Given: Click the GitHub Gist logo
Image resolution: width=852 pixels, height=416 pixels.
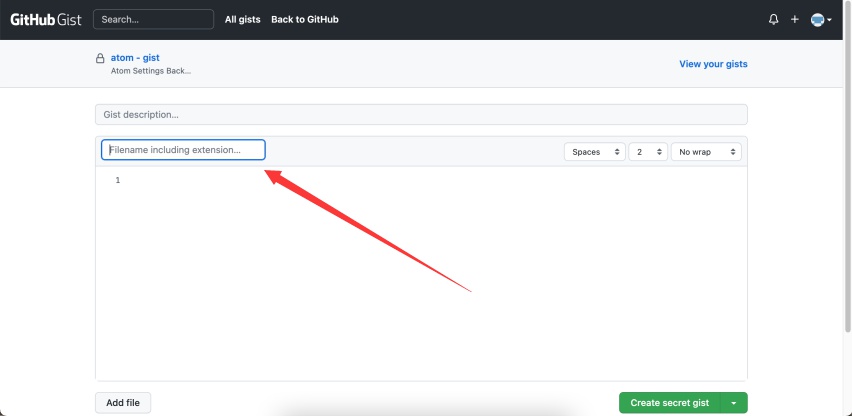Looking at the screenshot, I should coord(46,19).
